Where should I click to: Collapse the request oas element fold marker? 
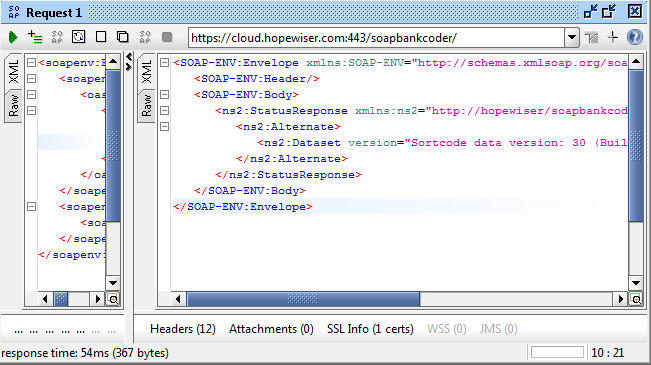[31, 95]
